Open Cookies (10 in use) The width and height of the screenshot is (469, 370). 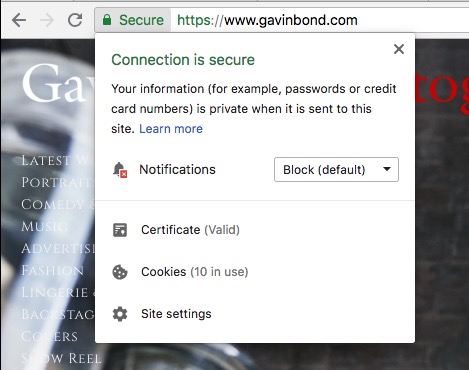pos(195,272)
